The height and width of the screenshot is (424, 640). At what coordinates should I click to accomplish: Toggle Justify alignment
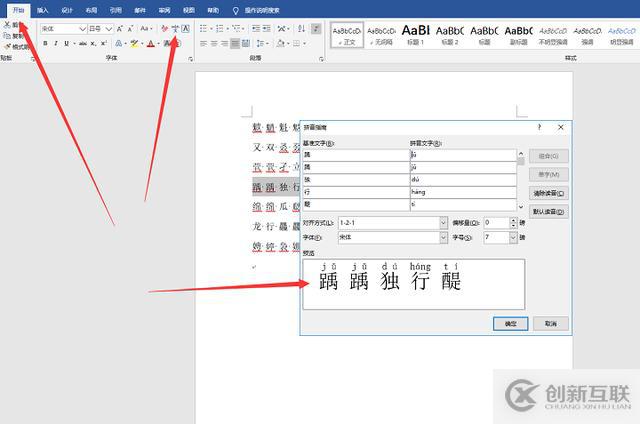235,43
